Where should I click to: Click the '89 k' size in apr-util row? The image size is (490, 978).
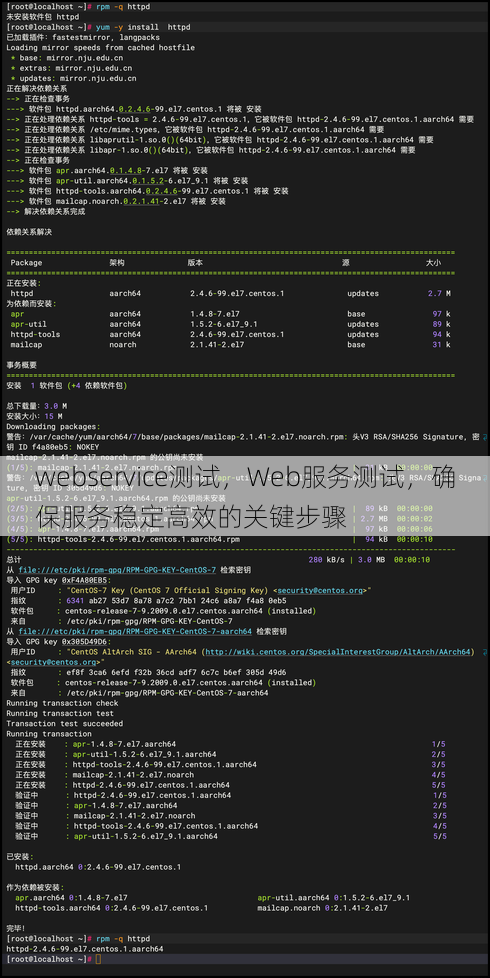click(441, 324)
